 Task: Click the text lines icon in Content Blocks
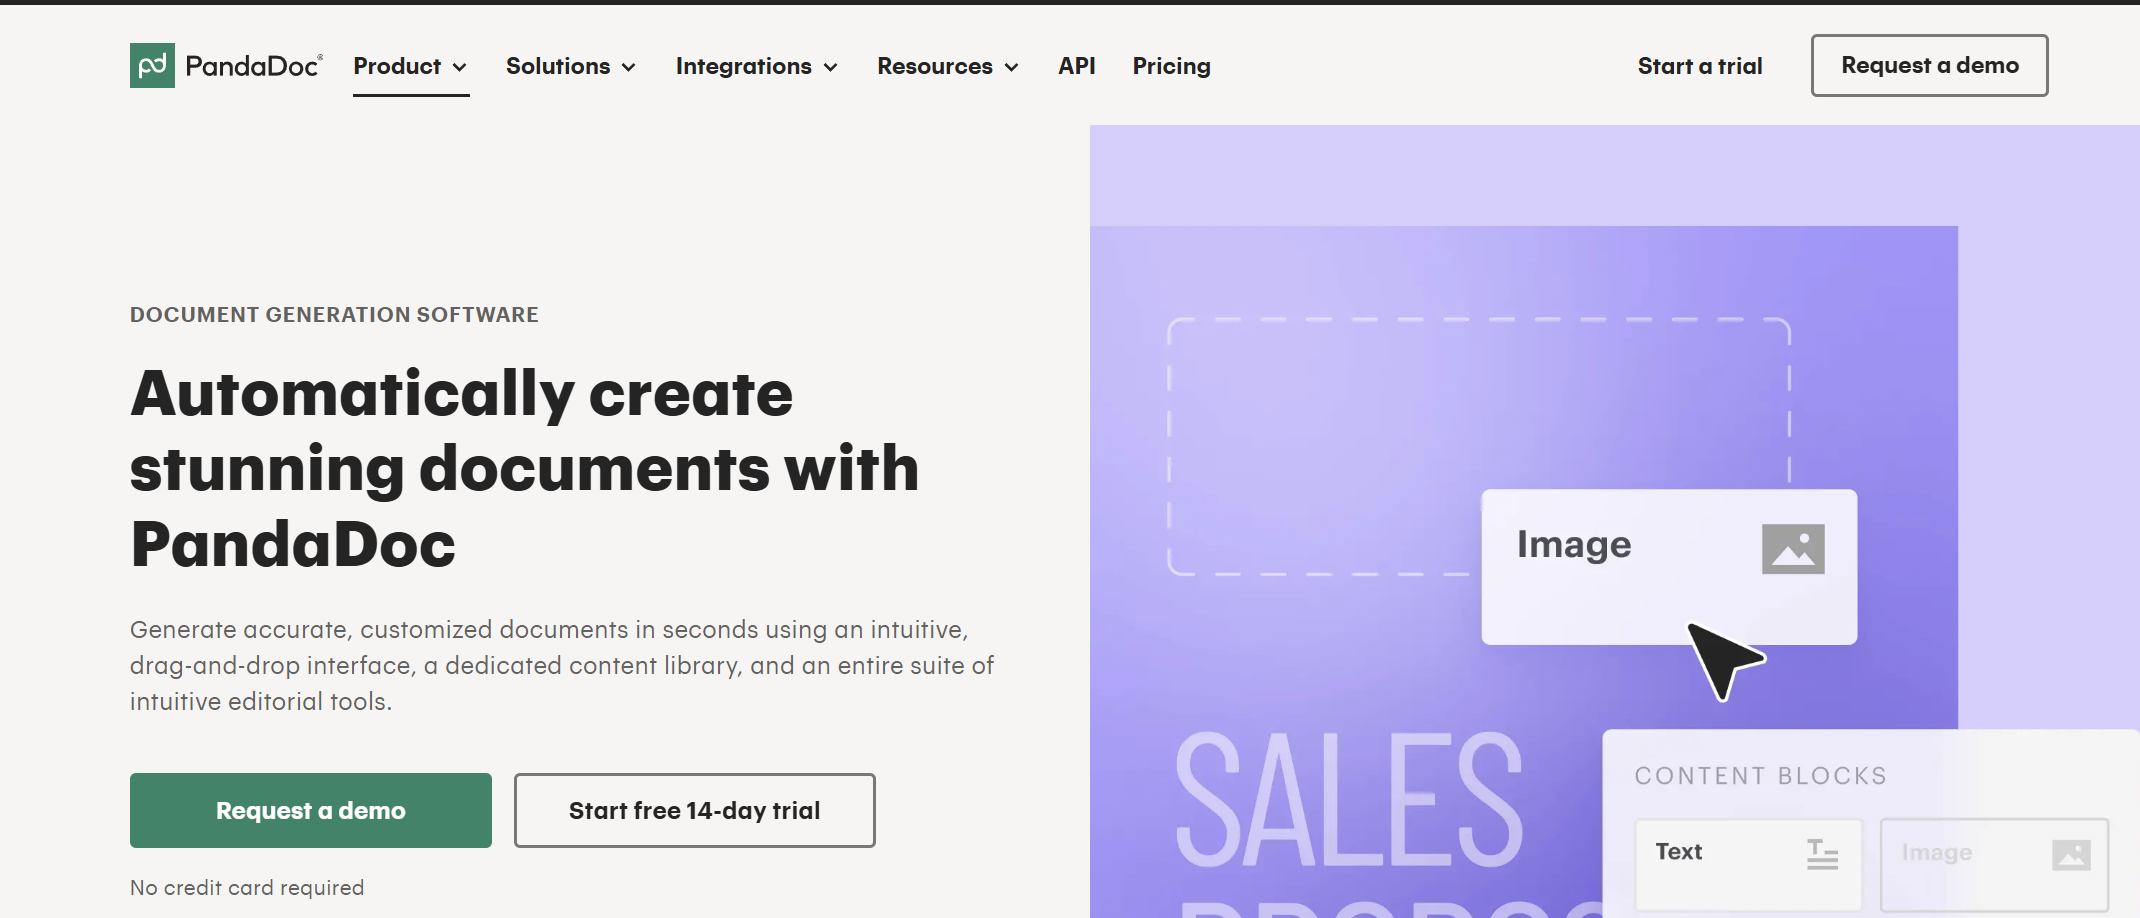point(1822,853)
